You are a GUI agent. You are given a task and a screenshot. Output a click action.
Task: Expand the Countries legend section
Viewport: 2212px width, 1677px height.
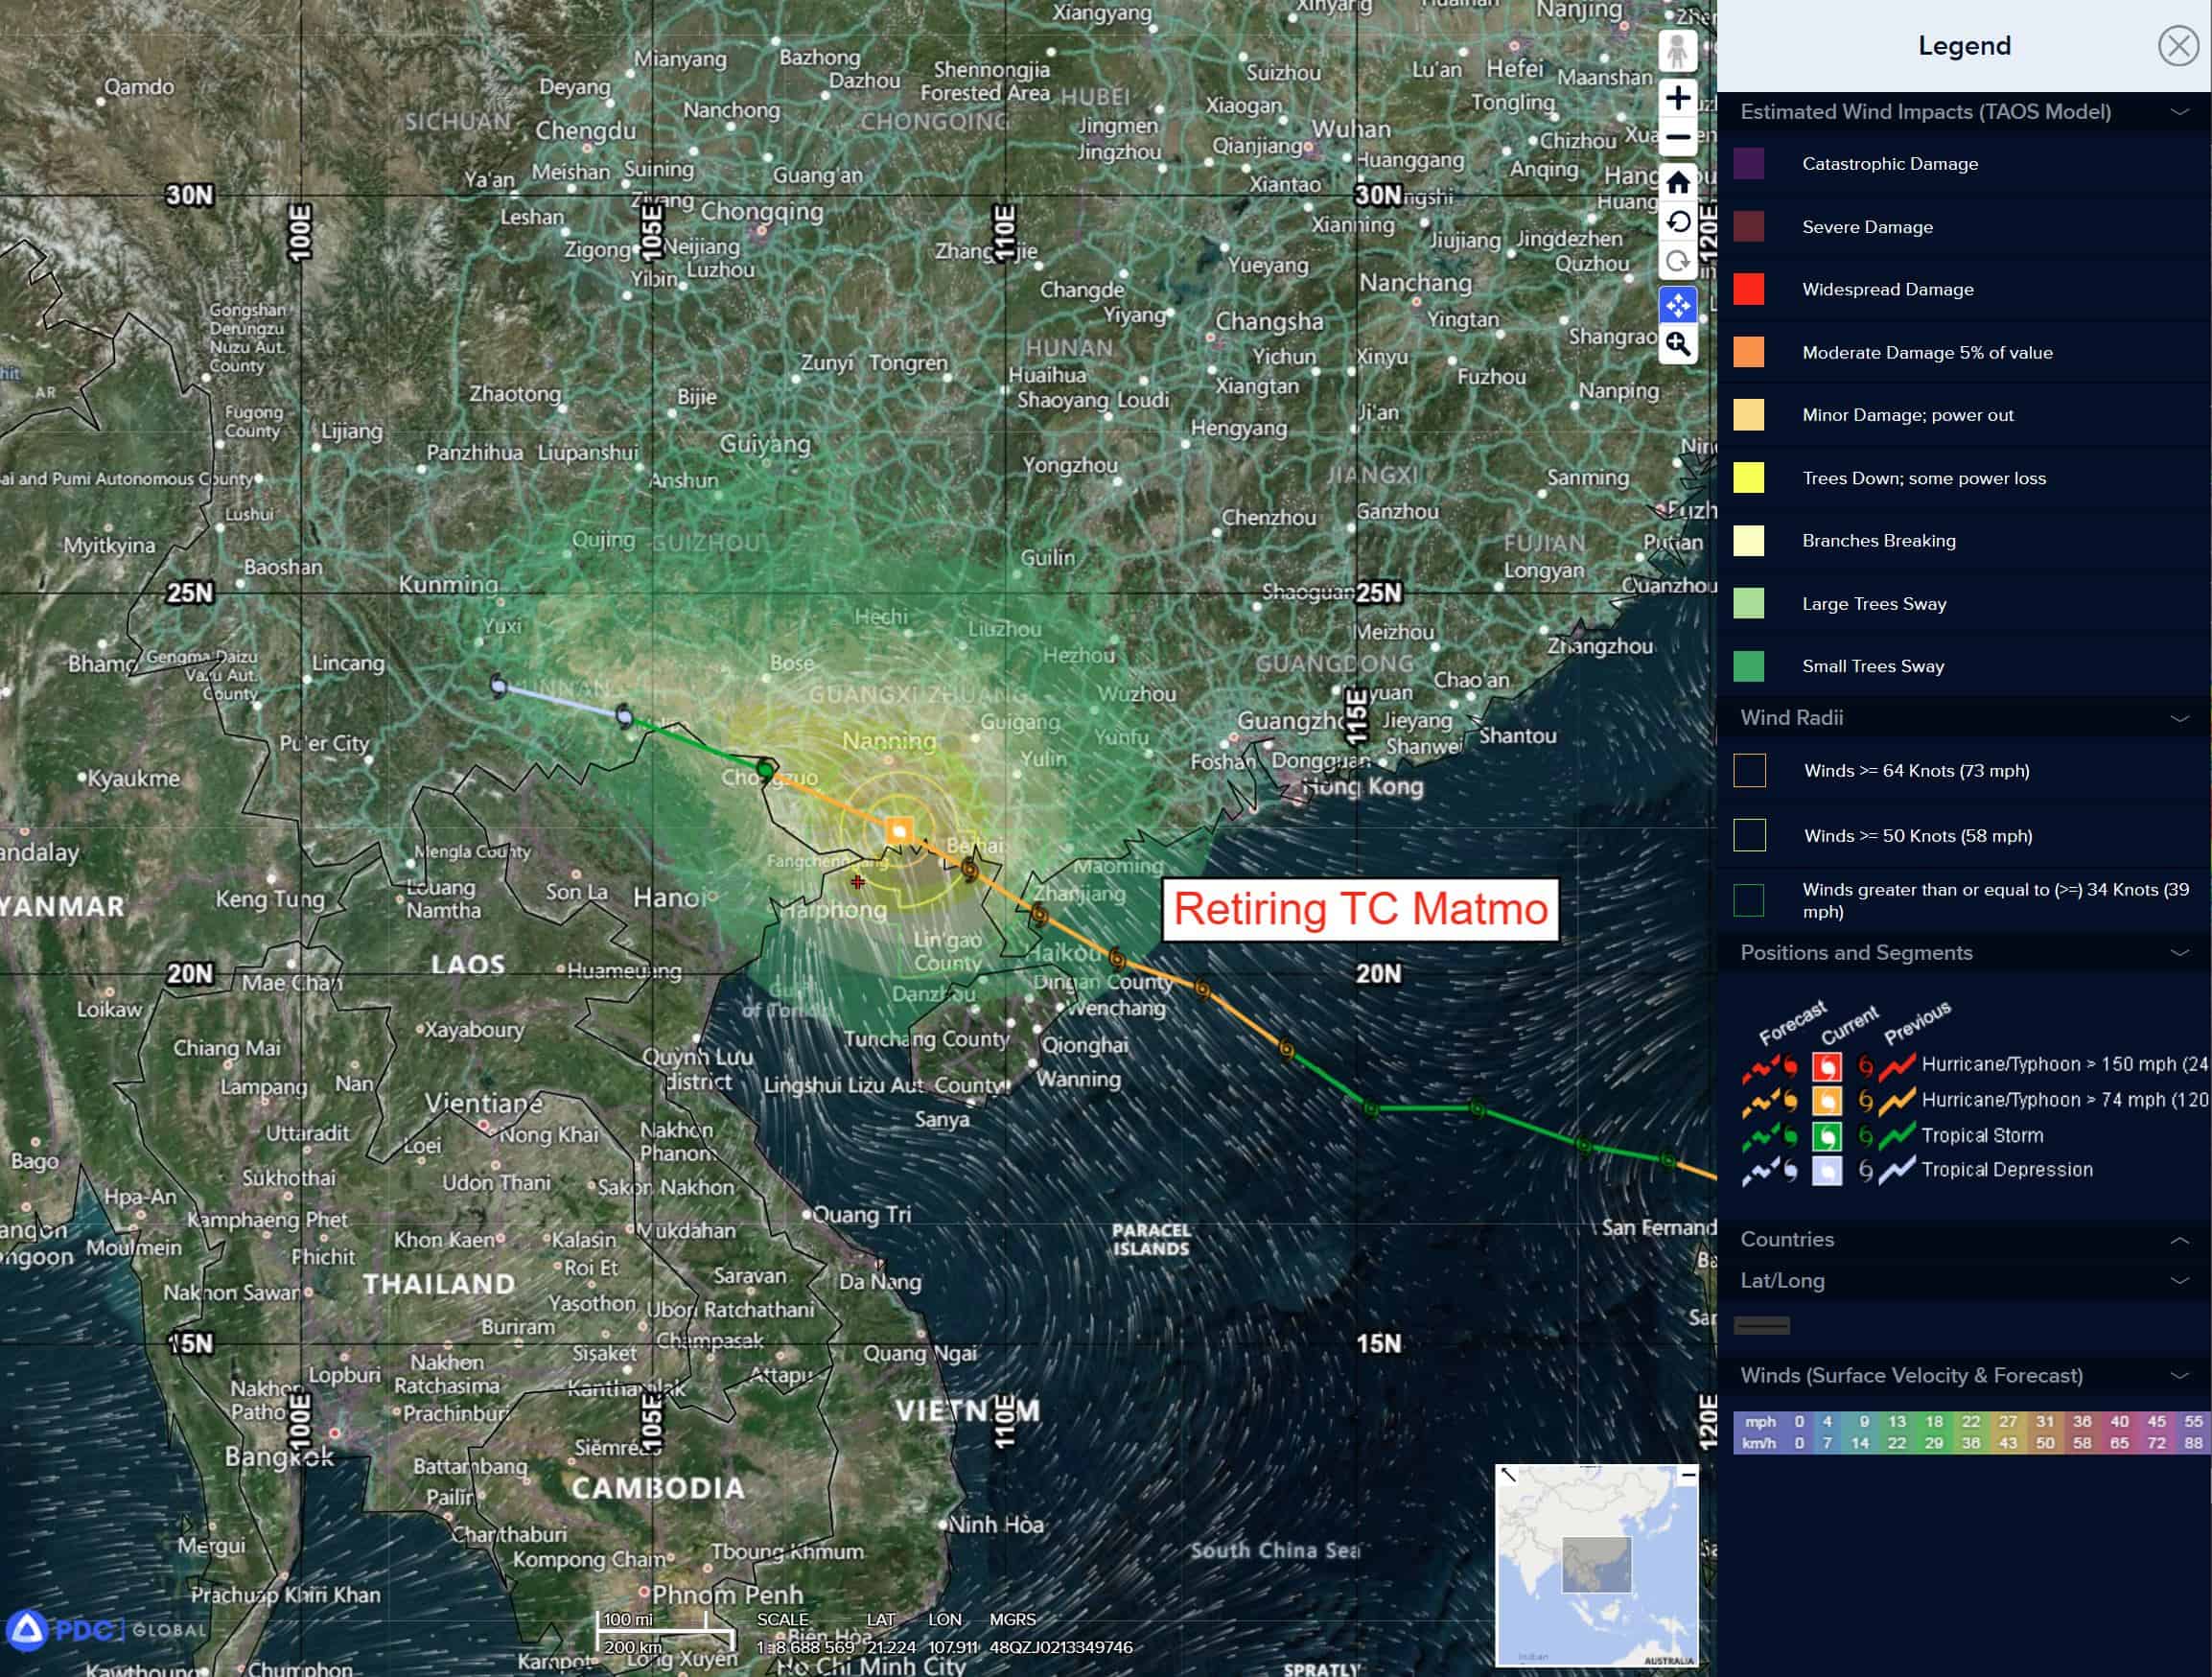click(x=2179, y=1240)
